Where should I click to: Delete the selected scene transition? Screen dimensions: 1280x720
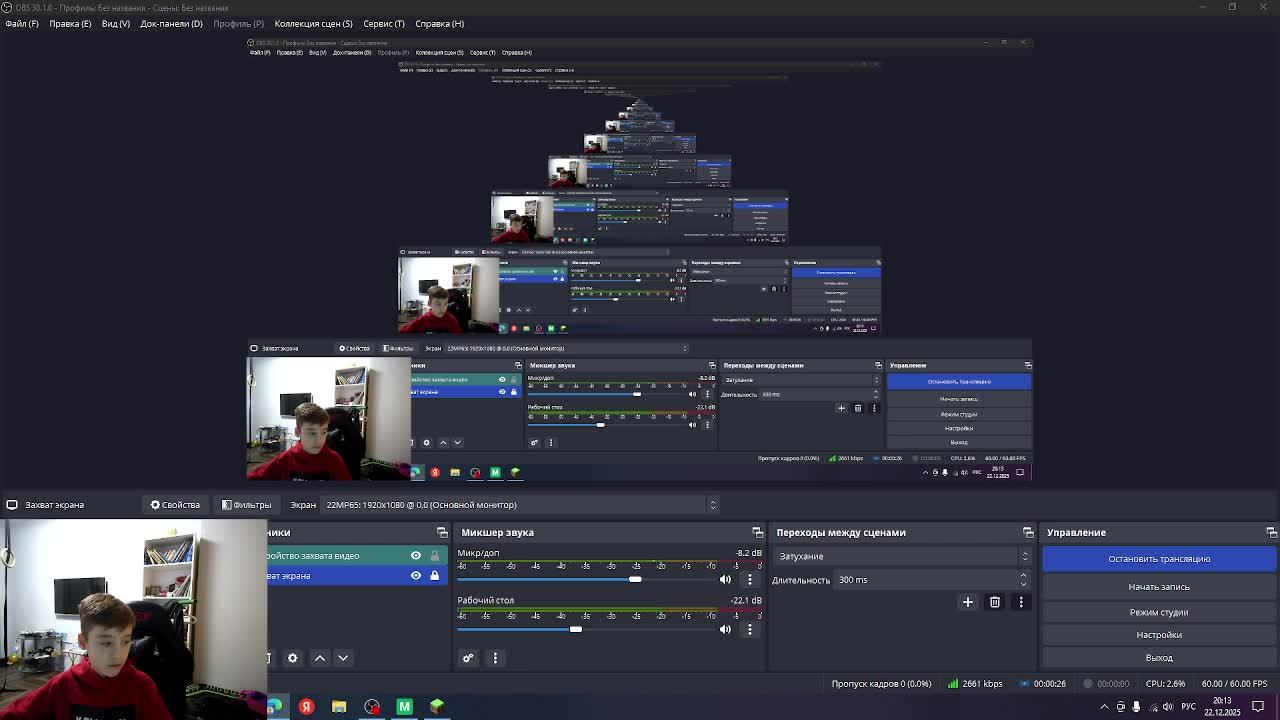point(994,602)
